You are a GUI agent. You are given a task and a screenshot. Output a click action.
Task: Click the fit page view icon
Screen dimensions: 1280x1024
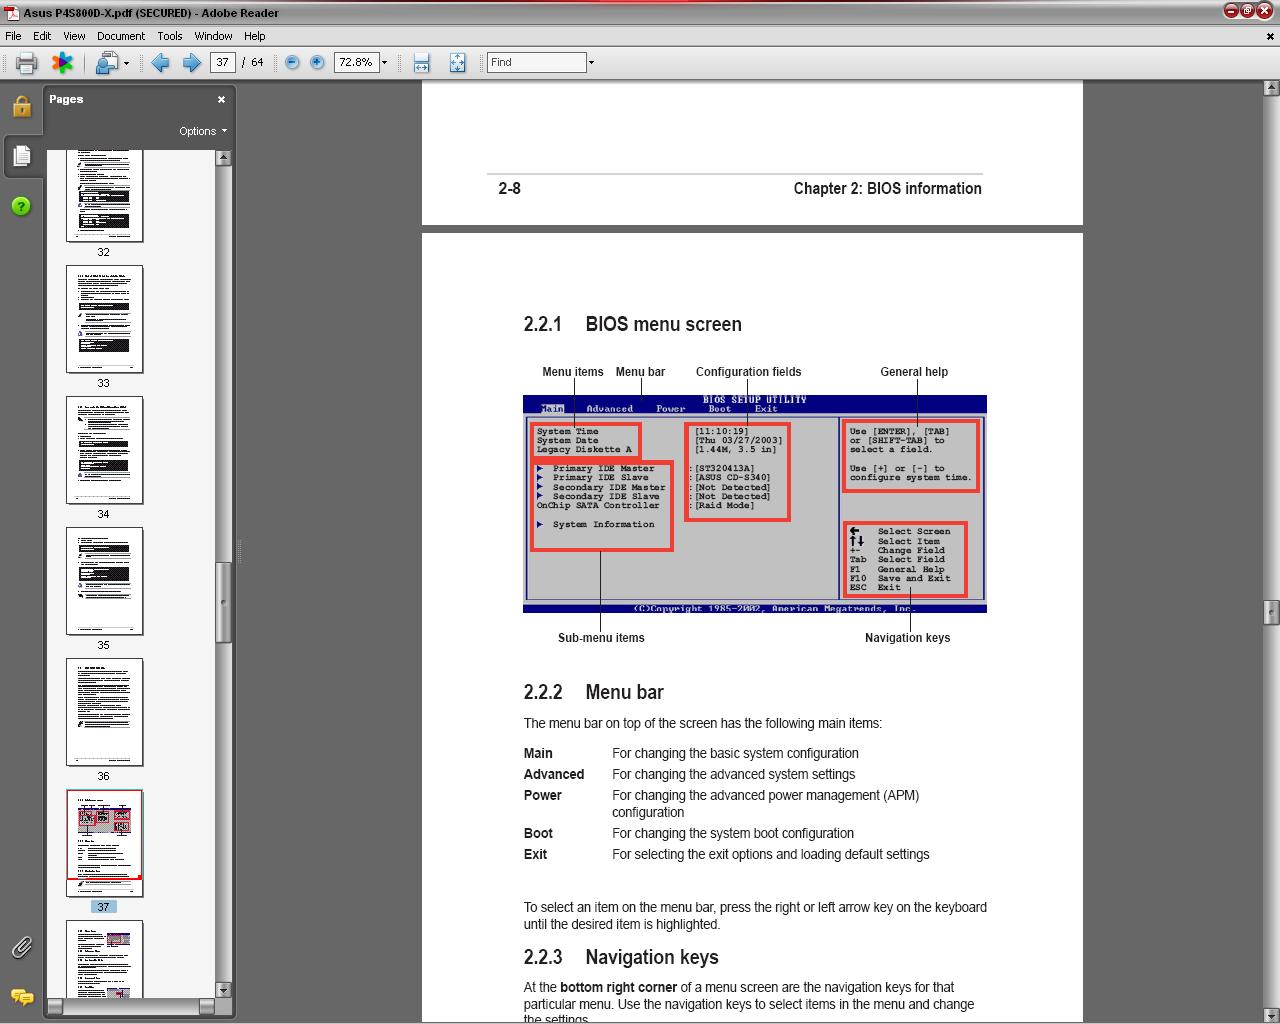pos(457,63)
